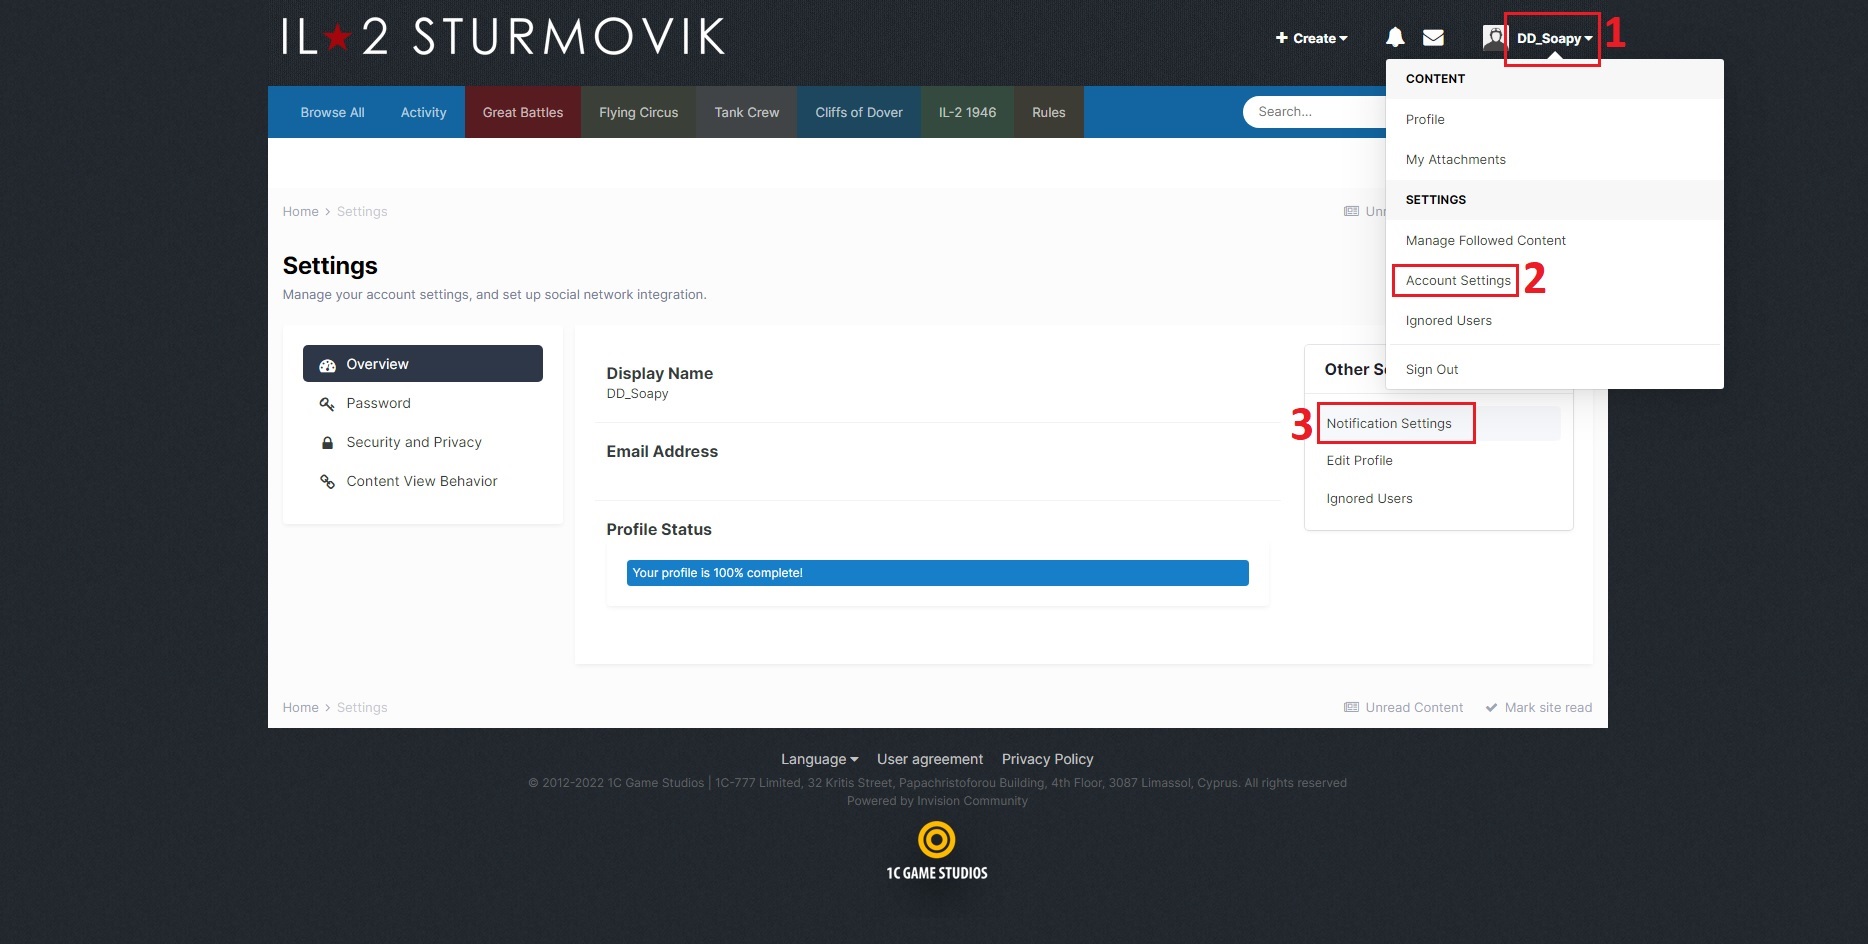The width and height of the screenshot is (1868, 944).
Task: Click the bottom Unread Content newspaper icon
Action: 1351,707
